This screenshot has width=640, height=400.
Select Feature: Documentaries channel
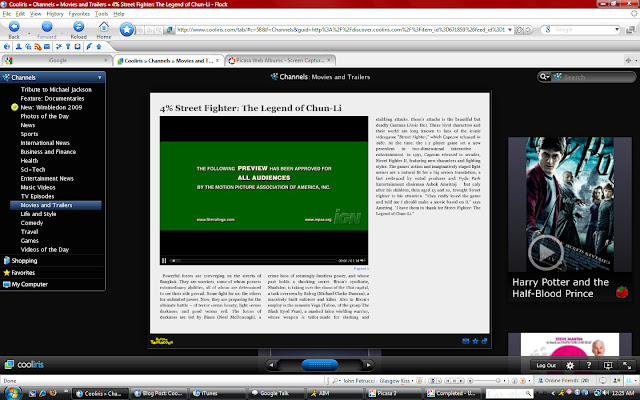[52, 98]
